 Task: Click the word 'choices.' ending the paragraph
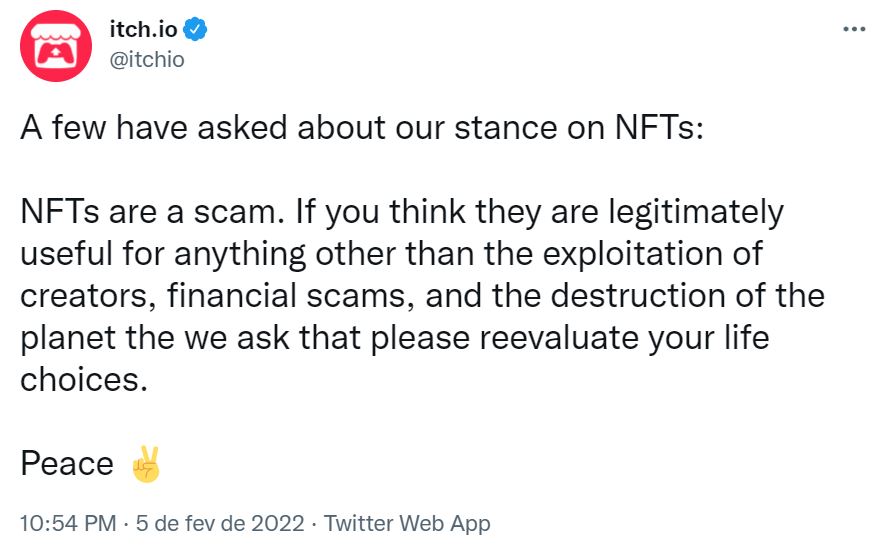(x=84, y=380)
